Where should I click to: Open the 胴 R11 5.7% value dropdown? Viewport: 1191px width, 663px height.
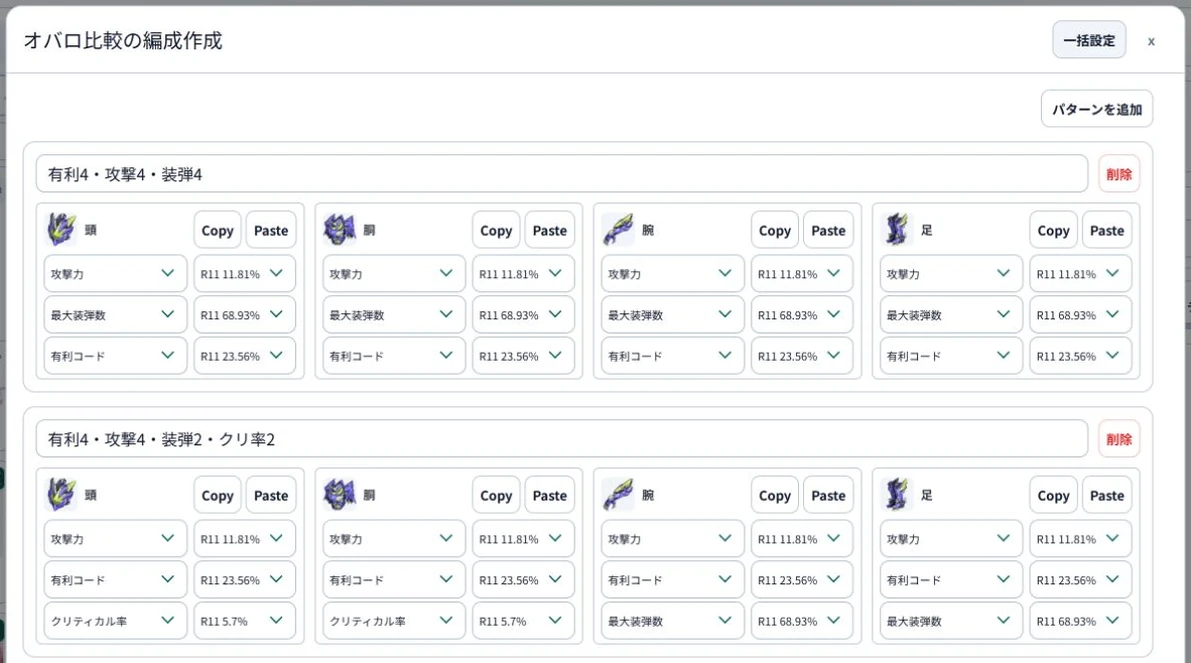(x=523, y=621)
